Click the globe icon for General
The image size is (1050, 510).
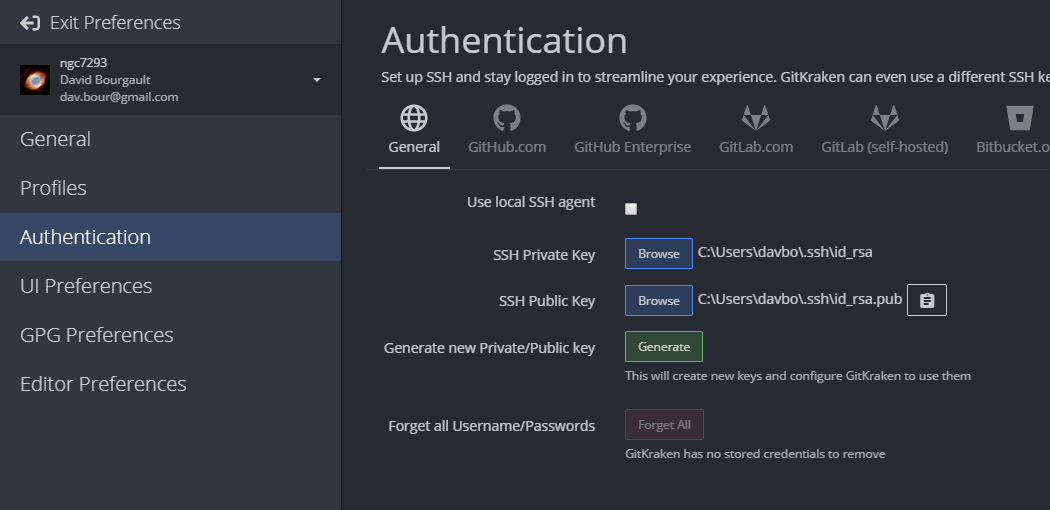tap(414, 118)
